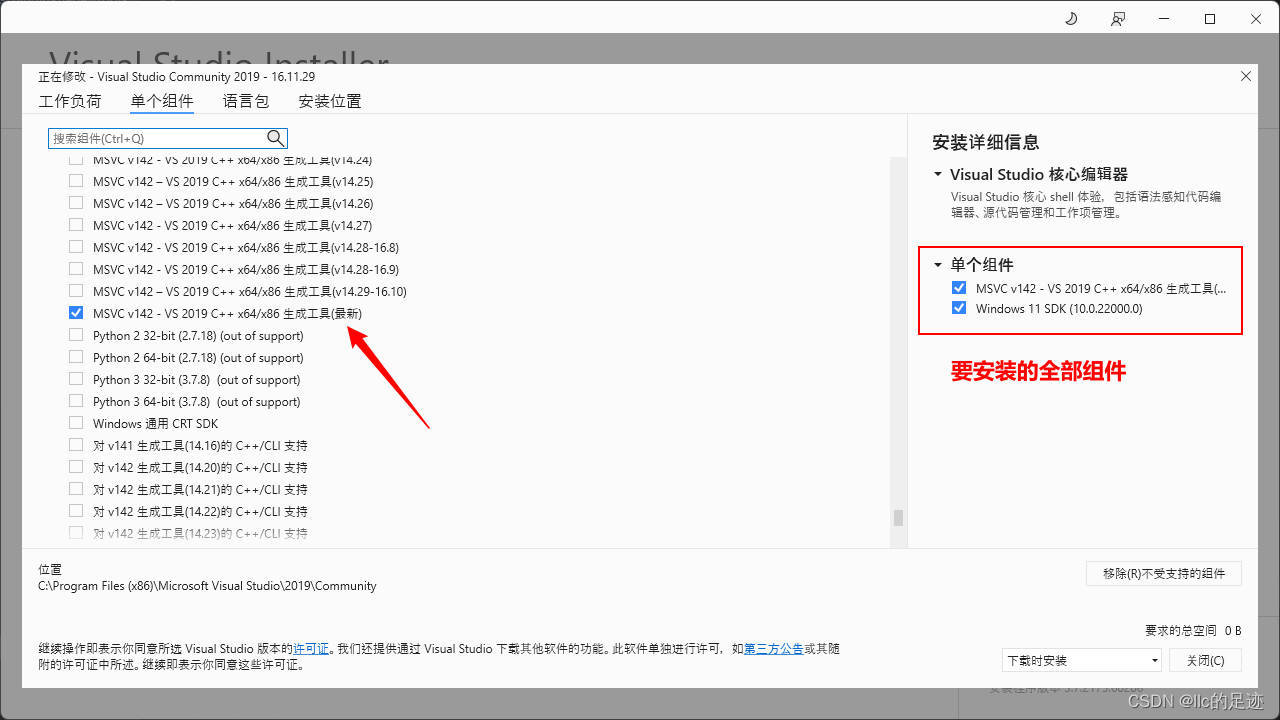Select 单个组件 tab
This screenshot has height=720, width=1280.
point(162,101)
